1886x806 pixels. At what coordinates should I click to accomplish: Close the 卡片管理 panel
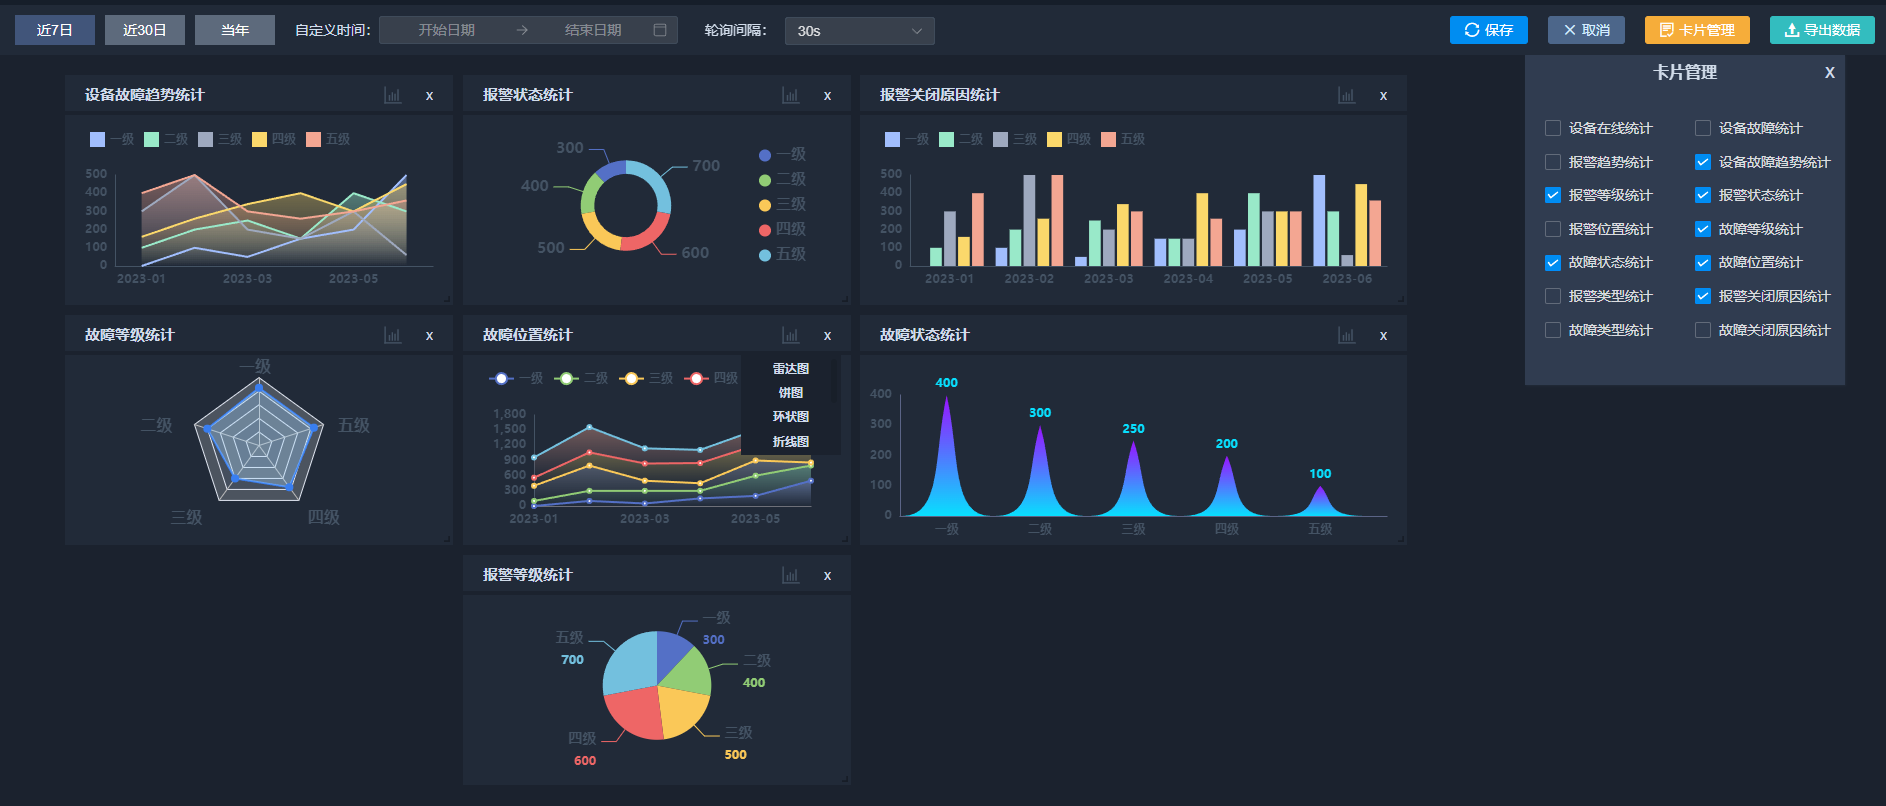tap(1830, 73)
